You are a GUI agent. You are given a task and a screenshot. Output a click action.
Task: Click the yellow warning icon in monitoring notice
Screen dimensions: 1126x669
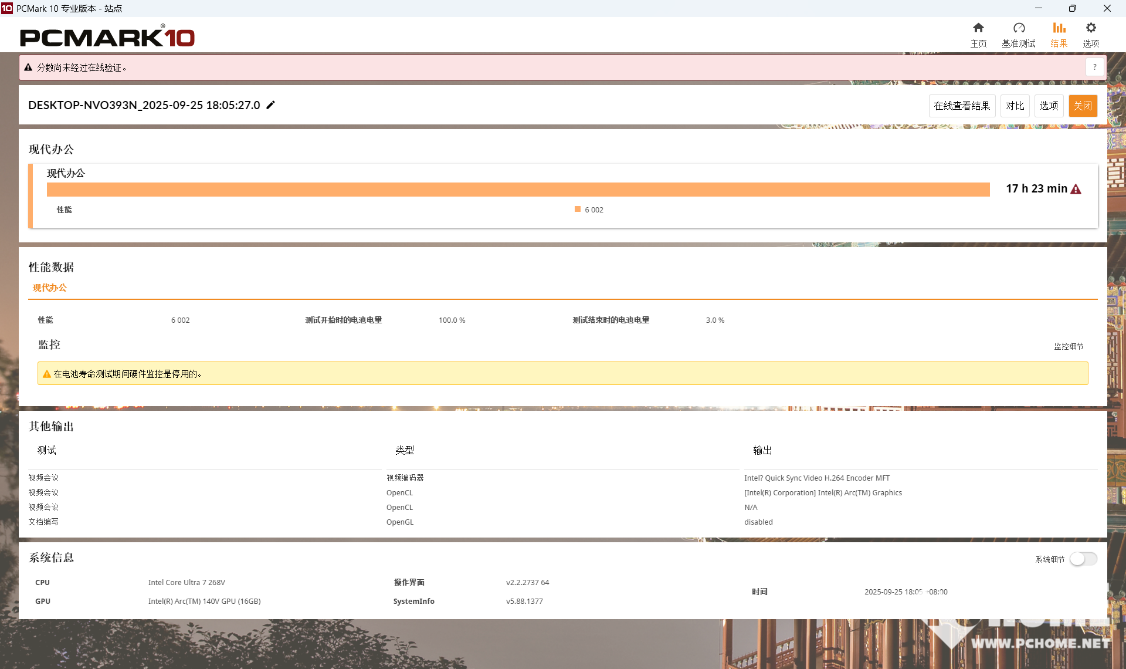tap(46, 374)
